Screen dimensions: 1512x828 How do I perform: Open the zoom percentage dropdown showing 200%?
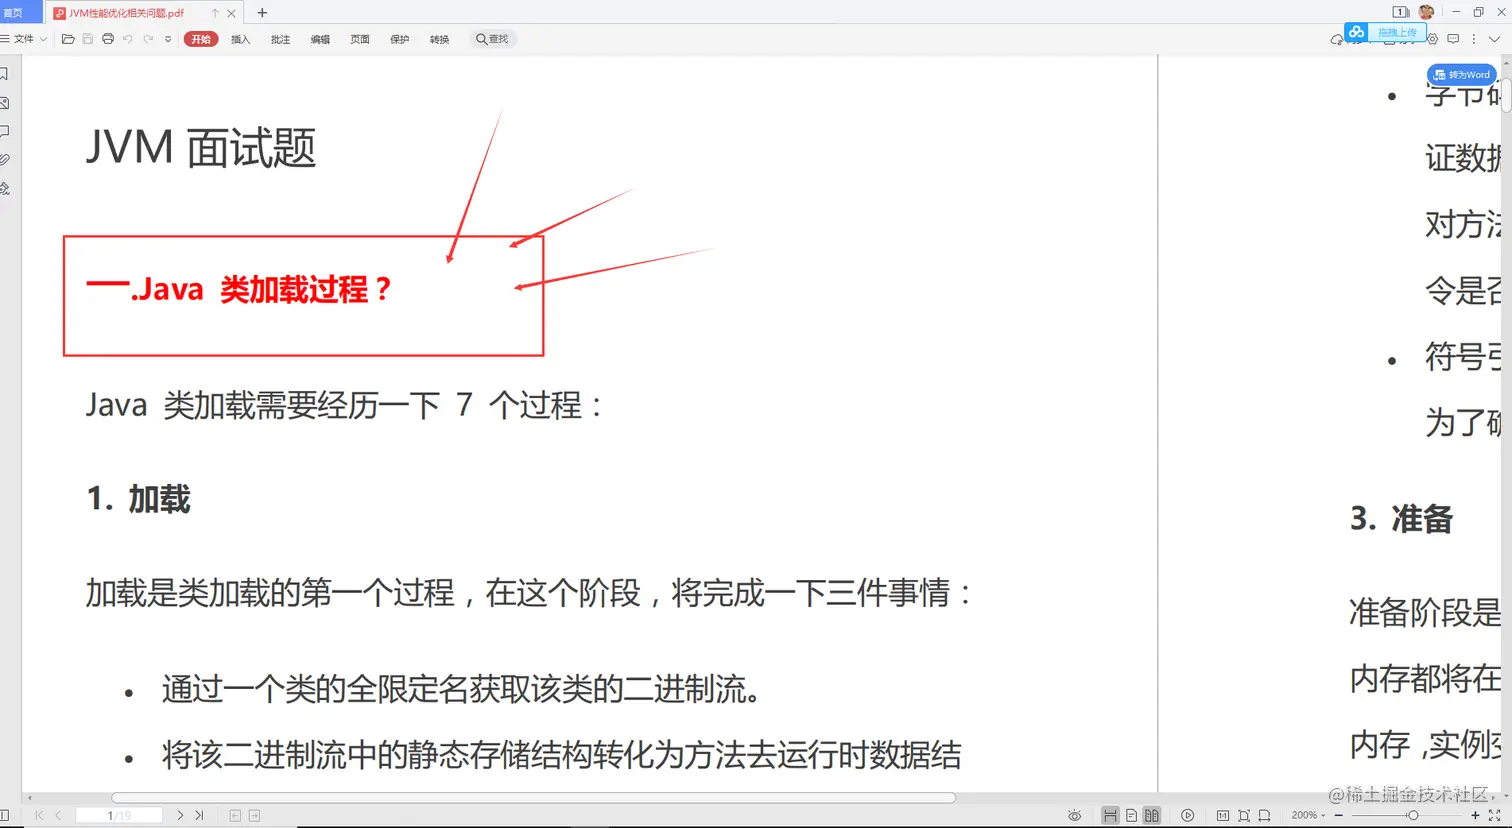click(1307, 815)
